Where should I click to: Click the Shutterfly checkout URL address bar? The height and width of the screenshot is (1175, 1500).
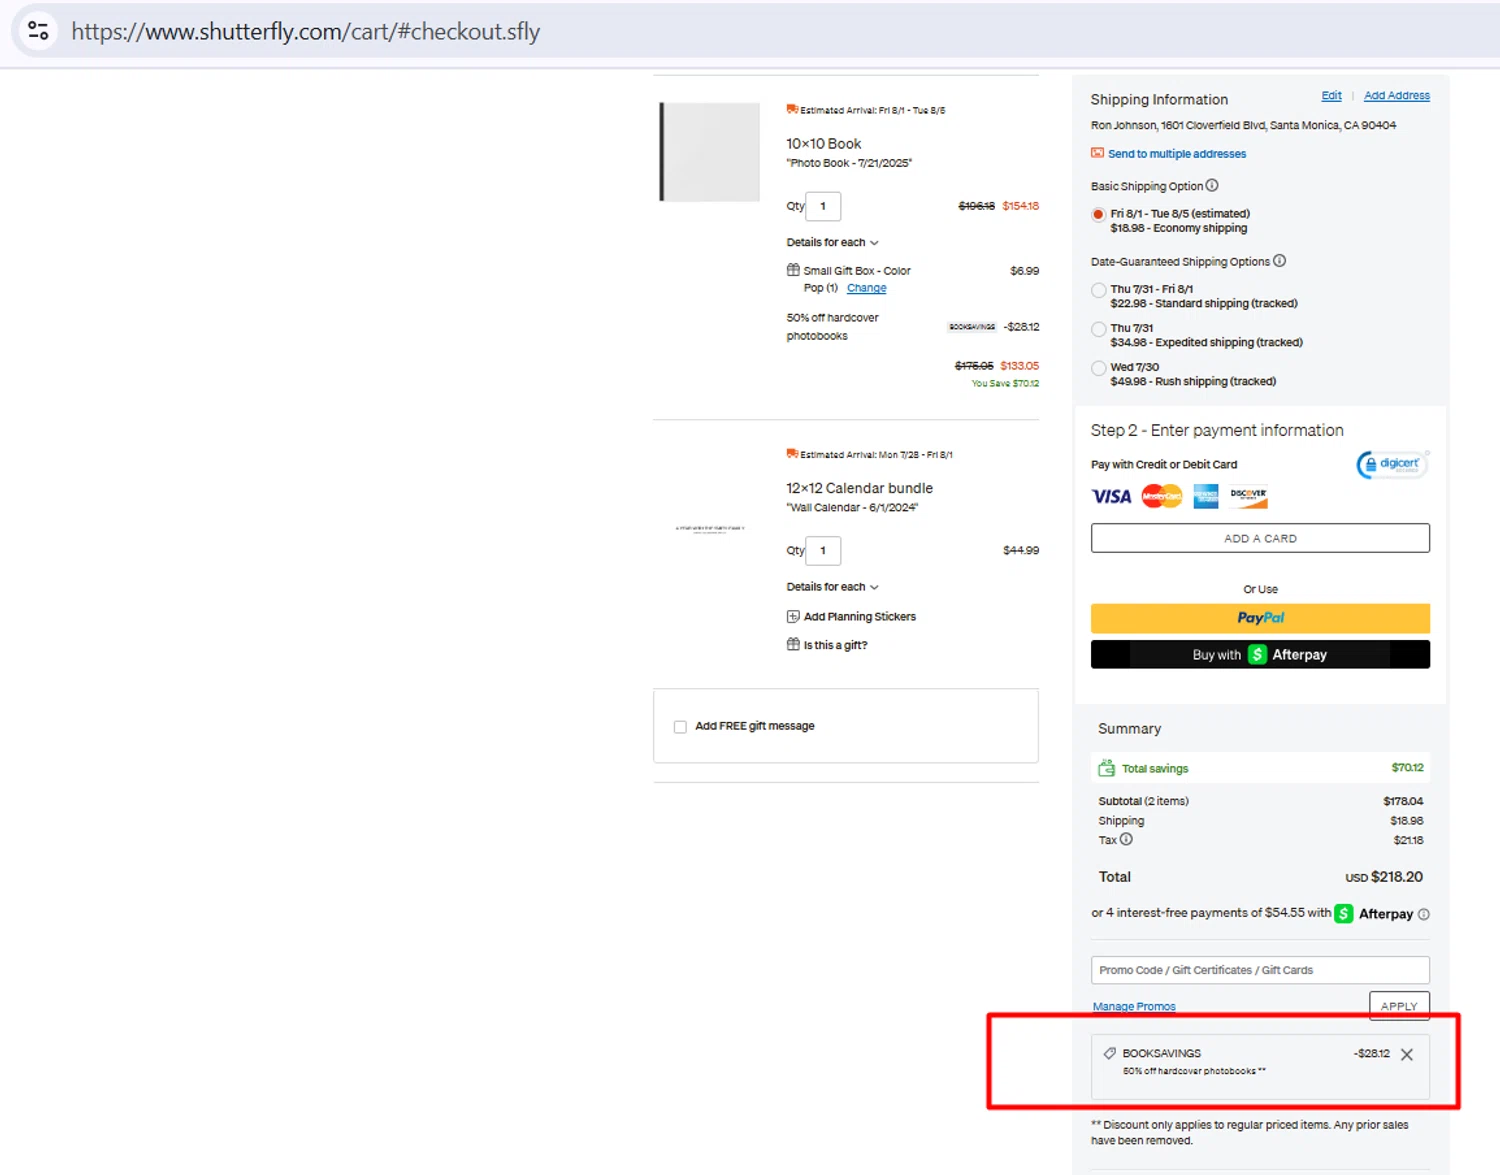pos(305,31)
